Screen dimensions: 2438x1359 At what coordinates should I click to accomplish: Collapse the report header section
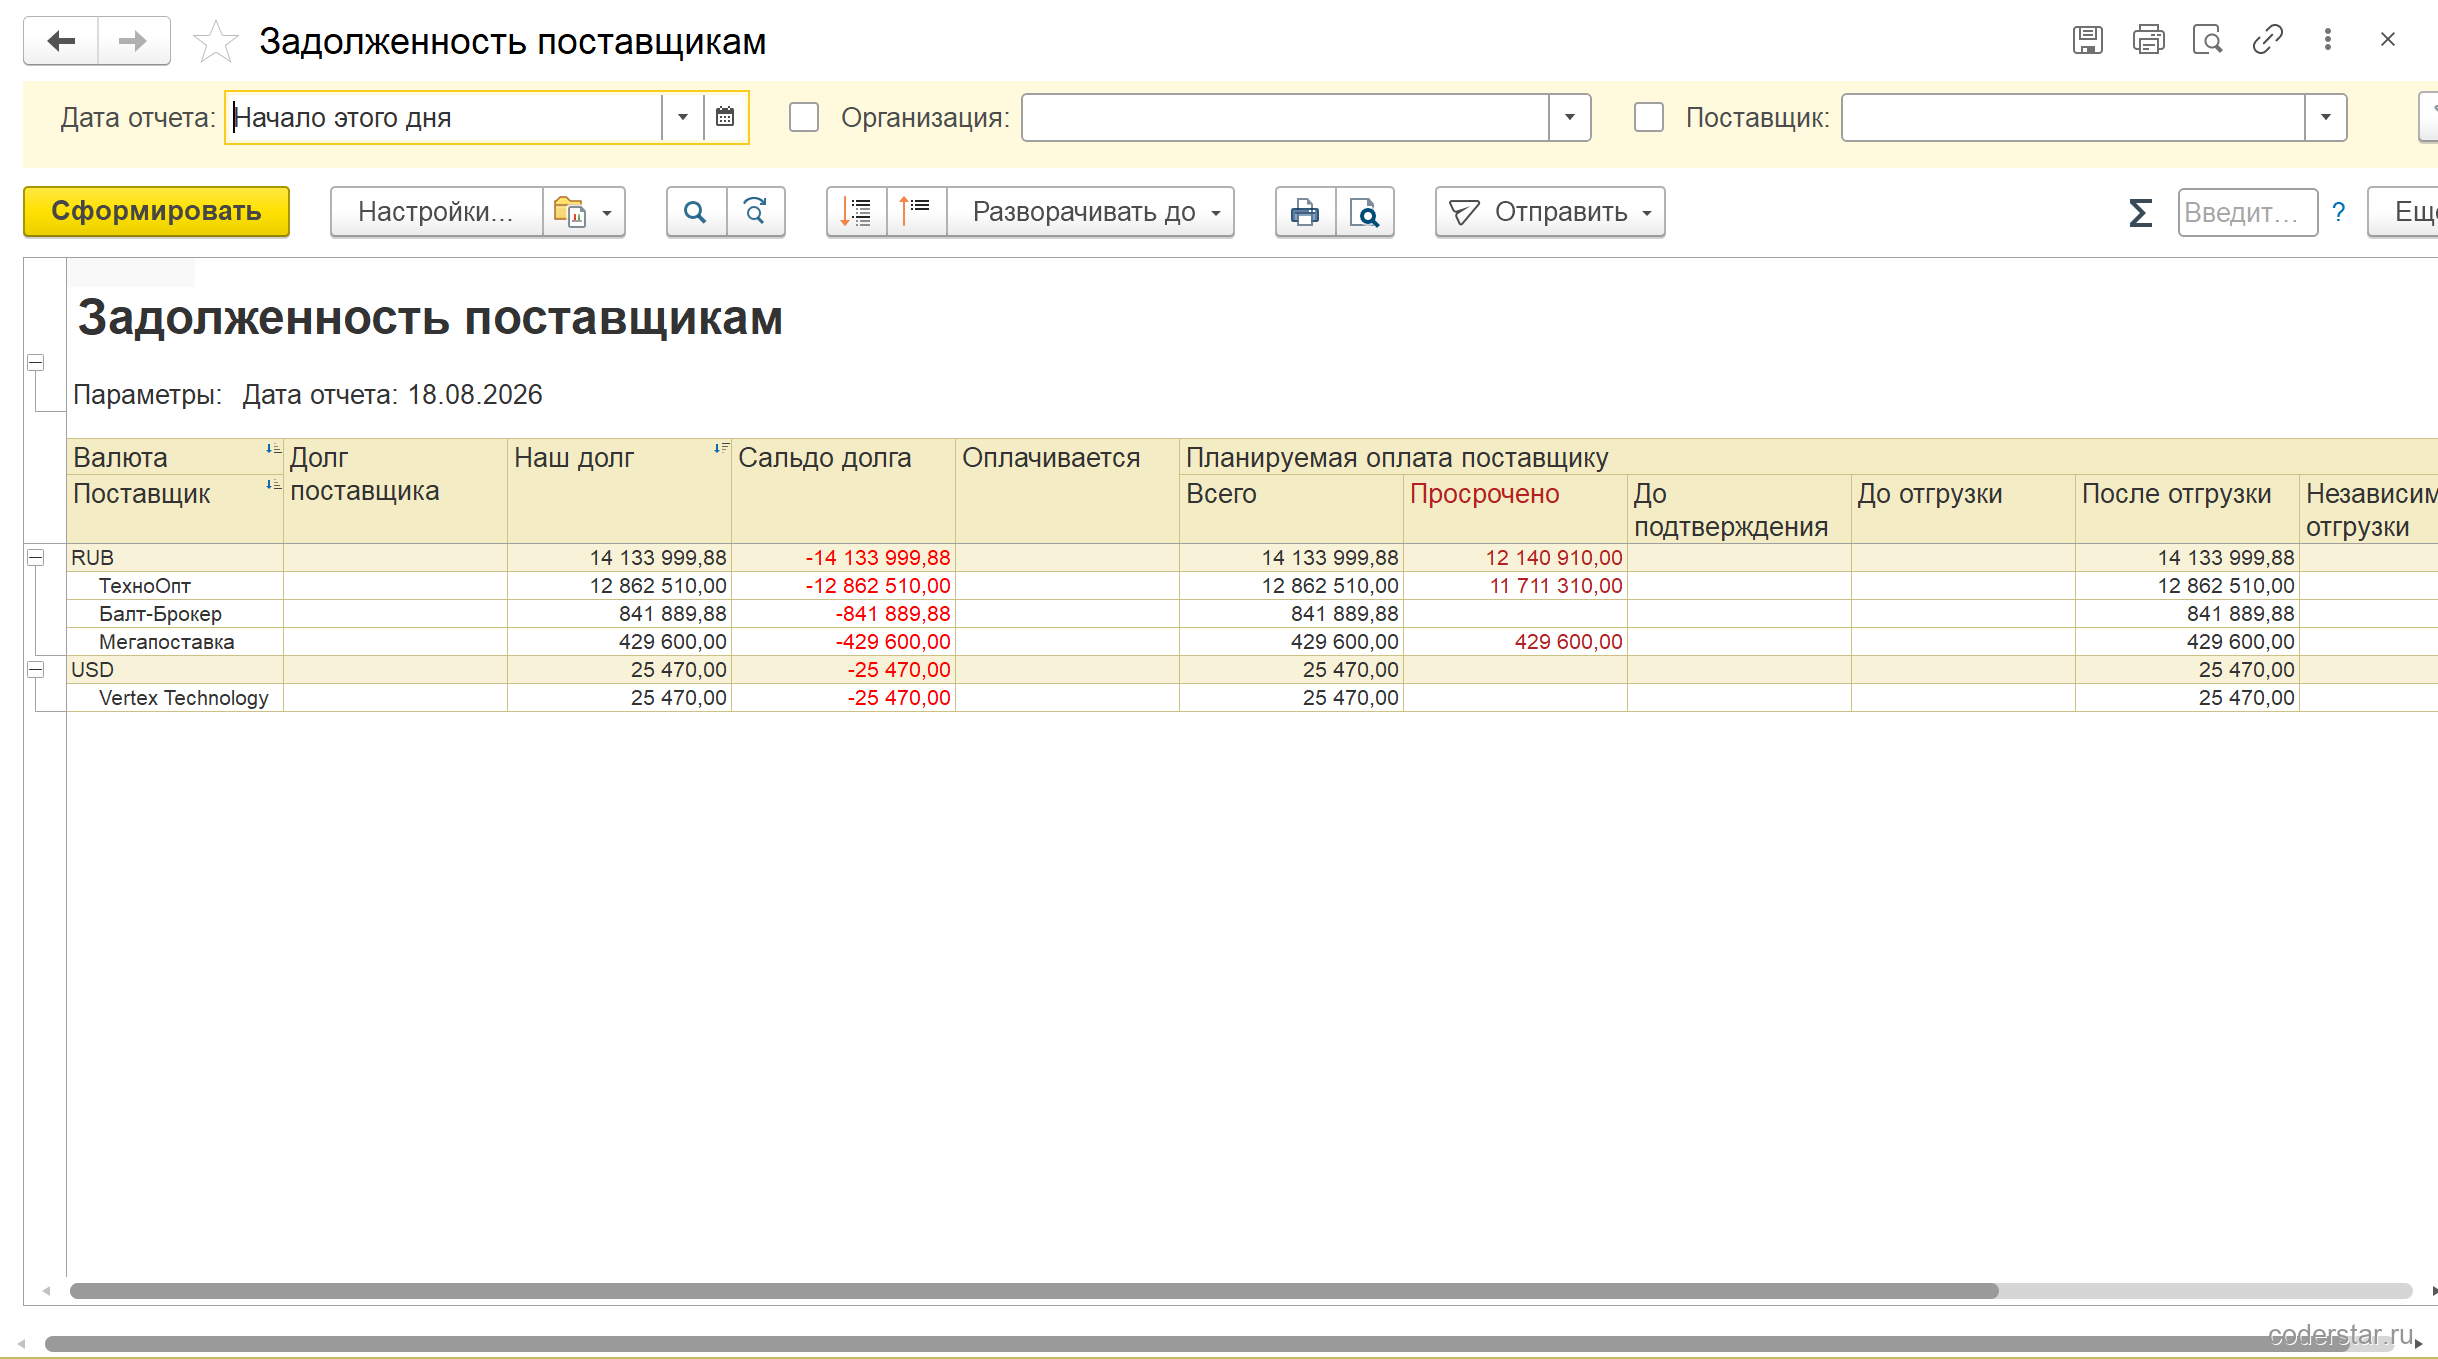click(x=35, y=363)
